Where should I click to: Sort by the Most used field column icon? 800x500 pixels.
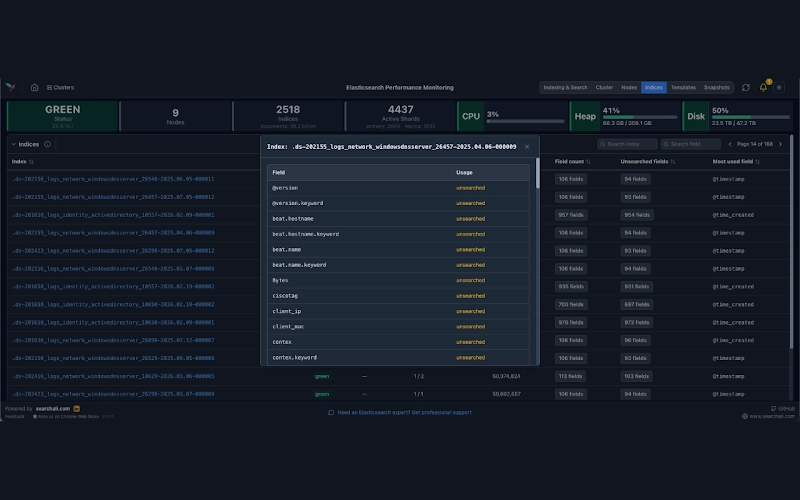pyautogui.click(x=757, y=162)
